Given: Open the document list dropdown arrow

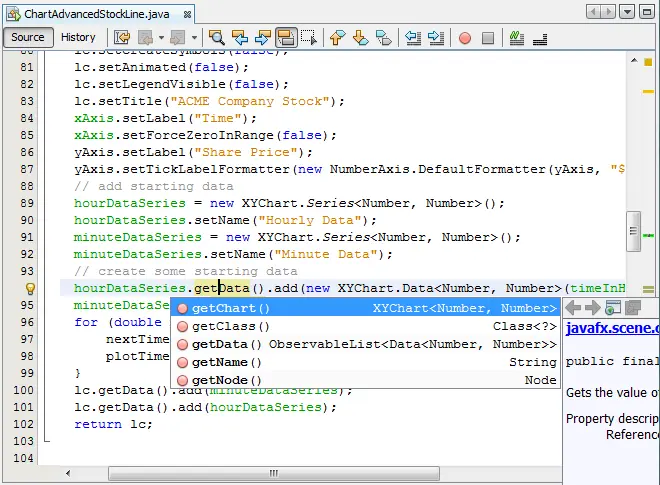Looking at the screenshot, I should point(627,11).
